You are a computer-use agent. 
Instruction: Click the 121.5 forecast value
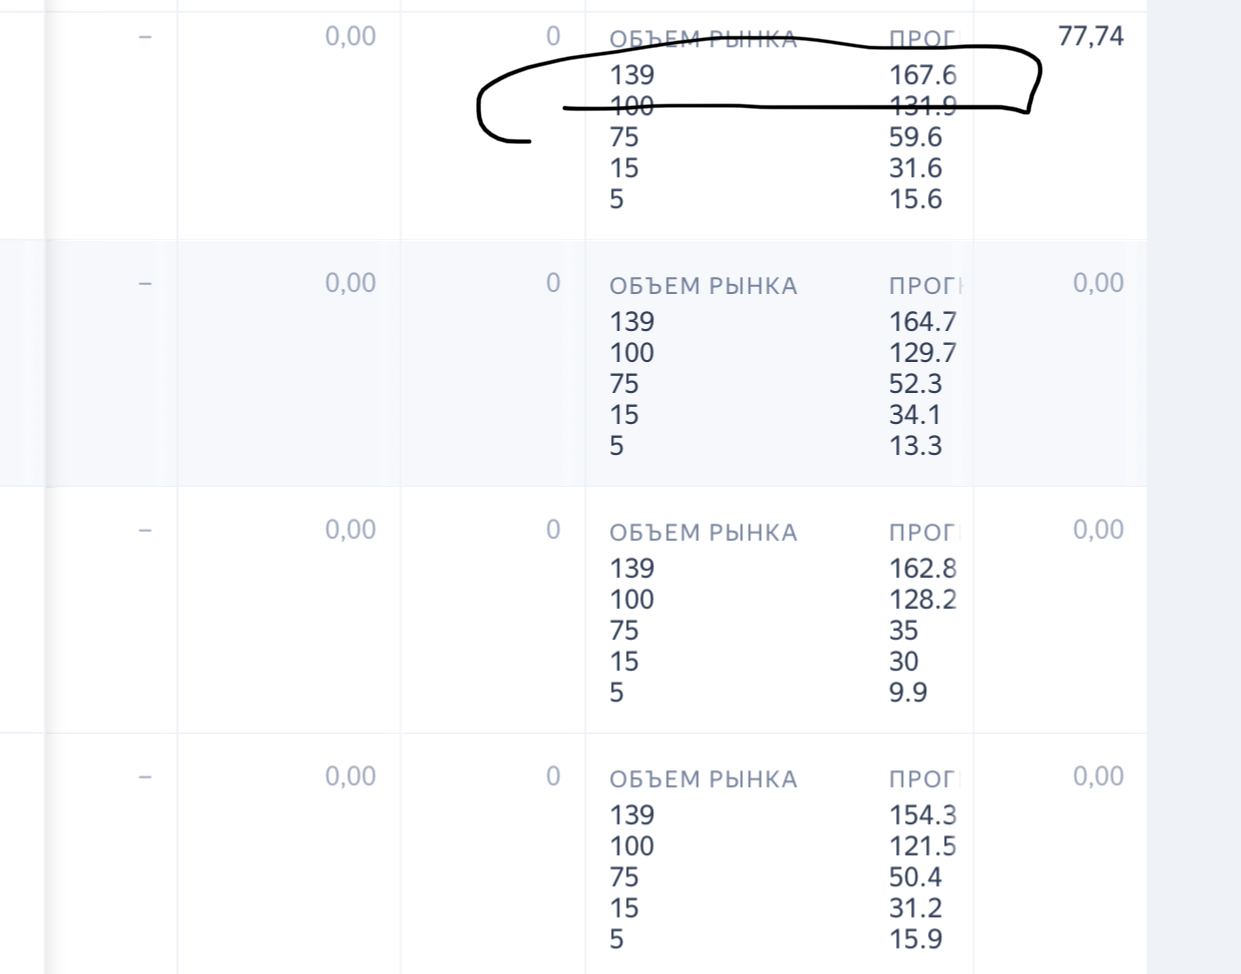[922, 846]
